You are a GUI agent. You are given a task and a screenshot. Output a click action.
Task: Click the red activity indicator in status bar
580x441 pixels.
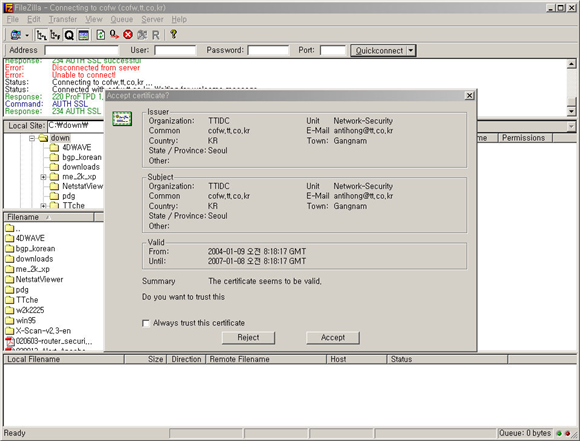pos(567,433)
